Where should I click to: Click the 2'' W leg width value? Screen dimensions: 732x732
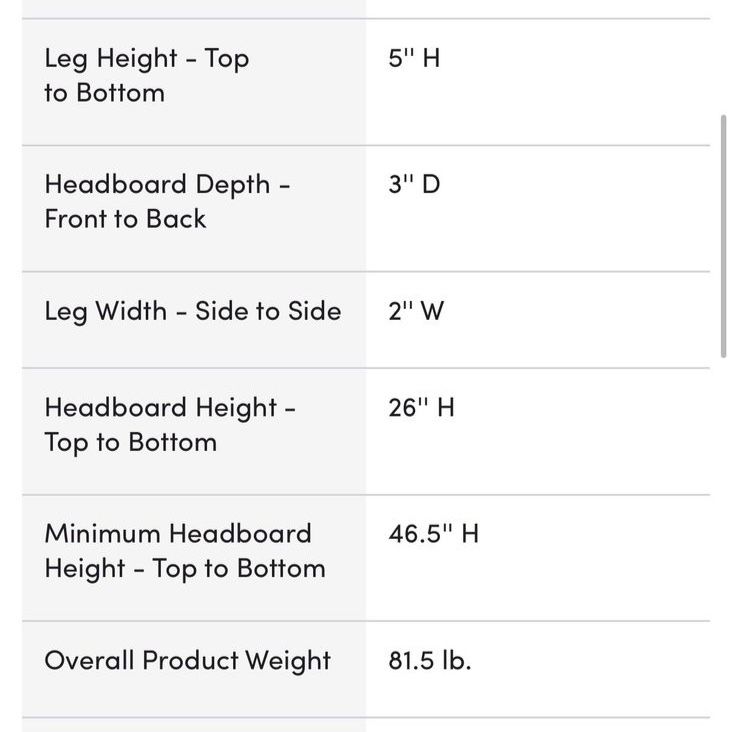(x=416, y=311)
